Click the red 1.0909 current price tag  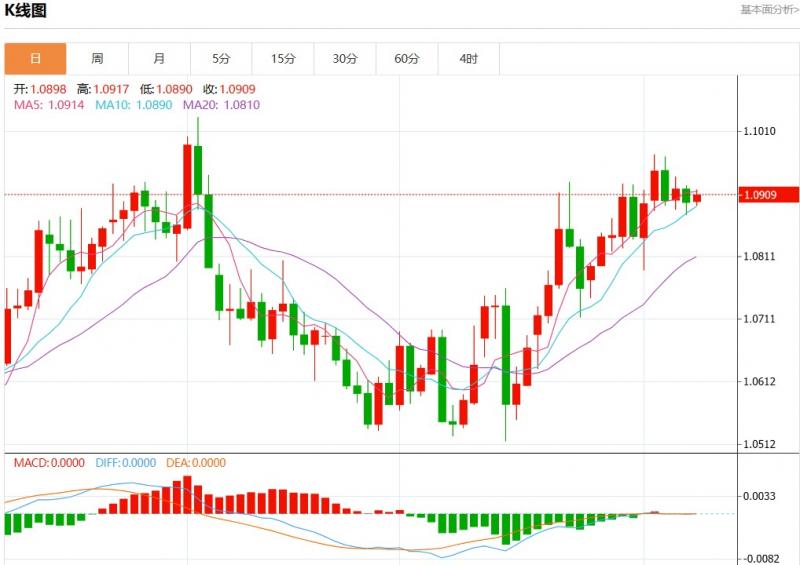[768, 194]
